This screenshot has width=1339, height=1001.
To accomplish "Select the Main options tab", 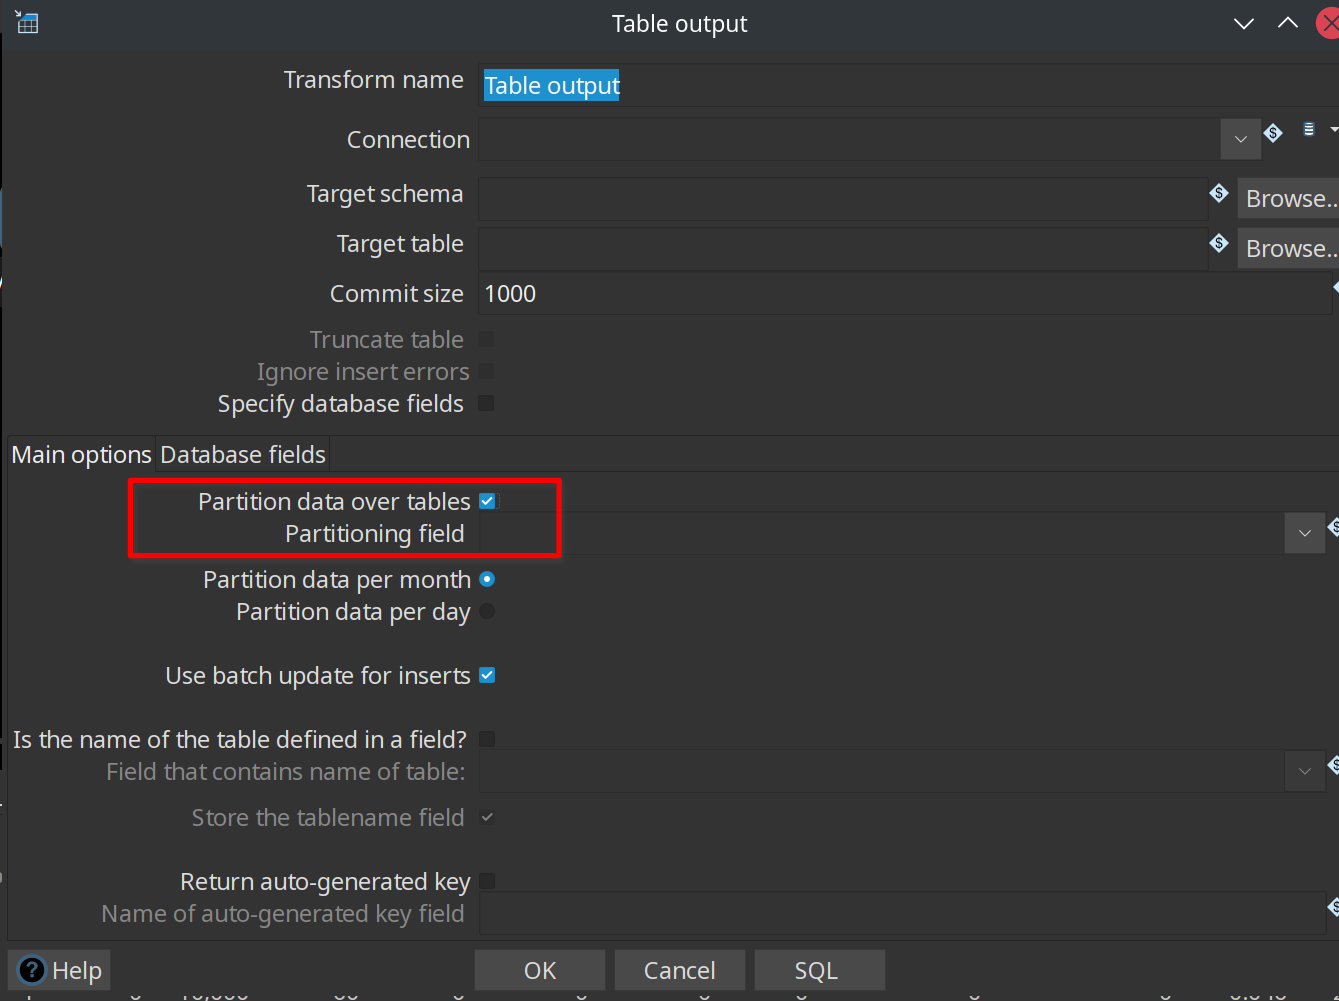I will (81, 455).
